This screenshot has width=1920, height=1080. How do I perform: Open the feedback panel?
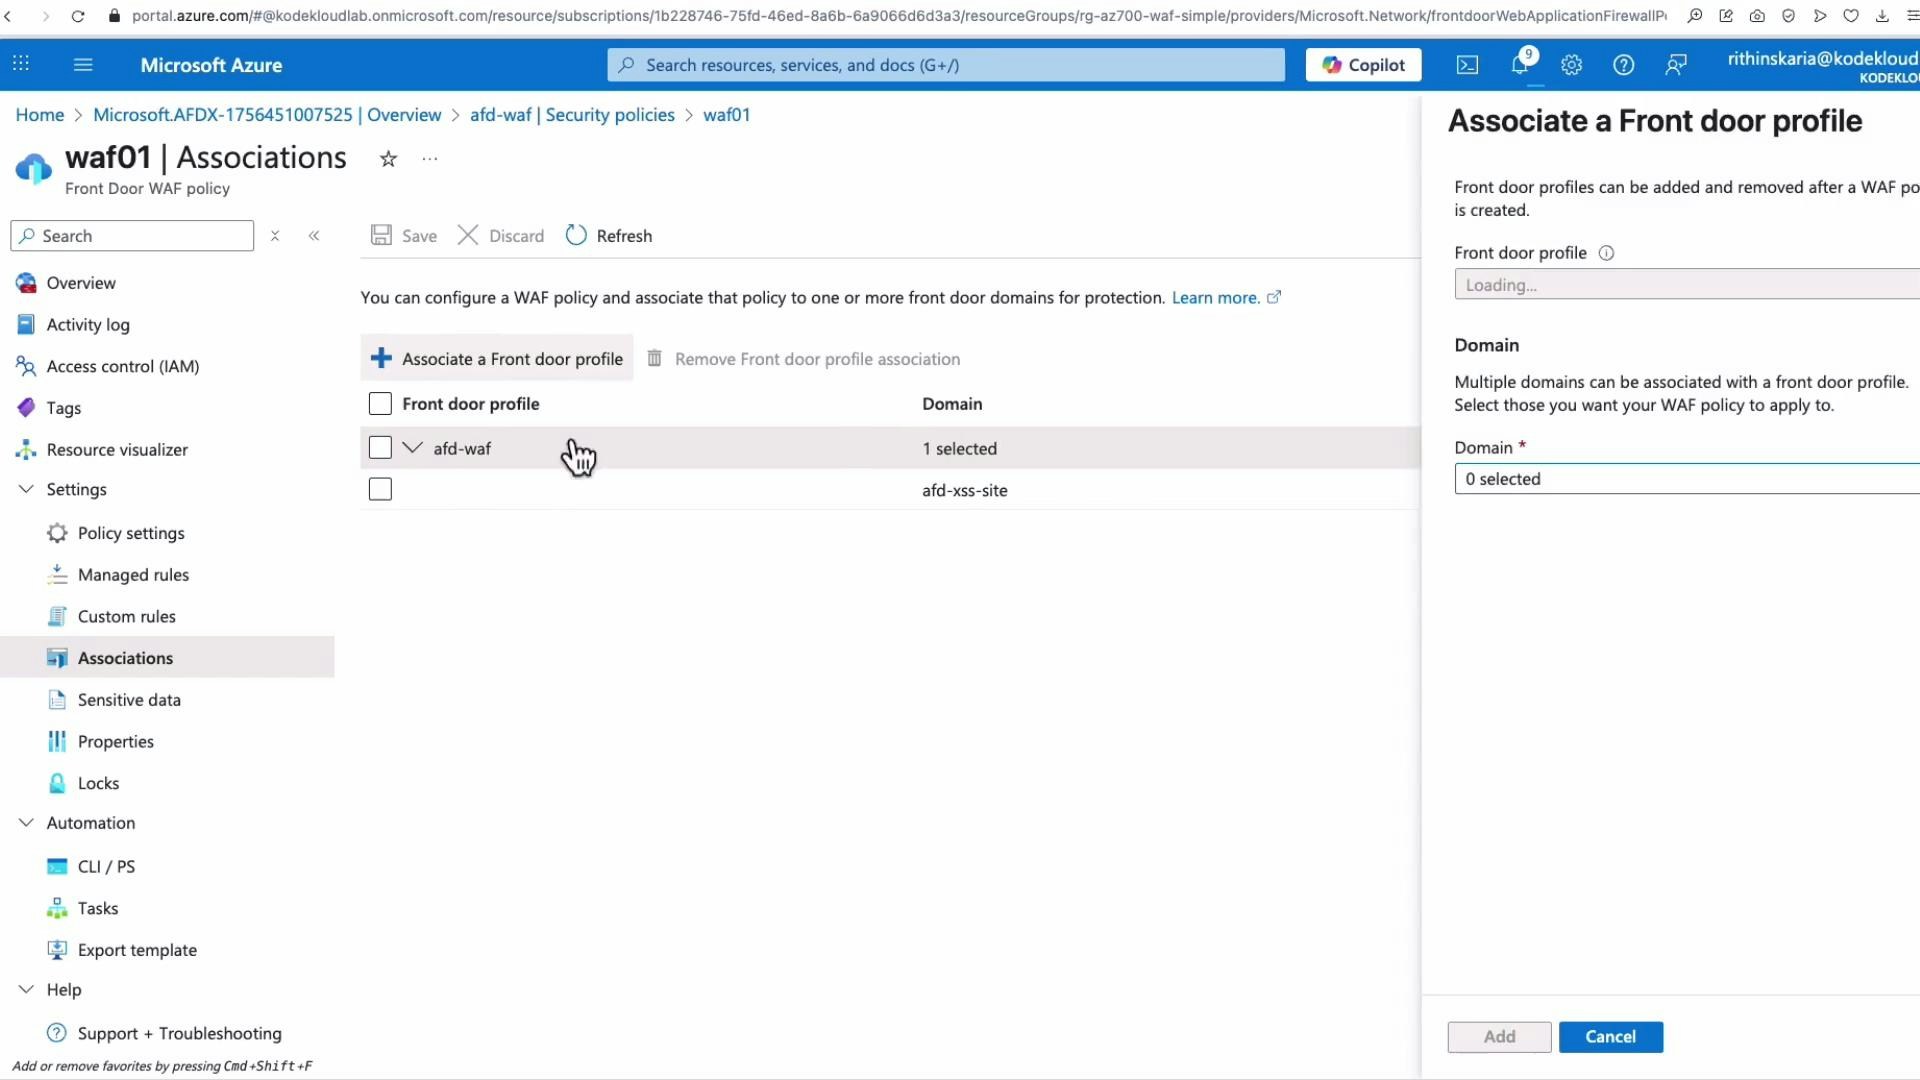[1675, 64]
